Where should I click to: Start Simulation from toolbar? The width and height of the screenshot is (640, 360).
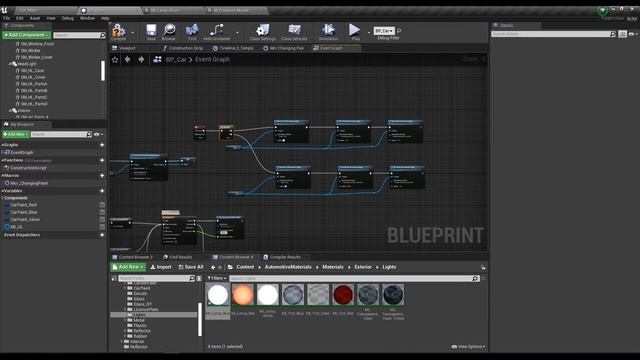(328, 31)
